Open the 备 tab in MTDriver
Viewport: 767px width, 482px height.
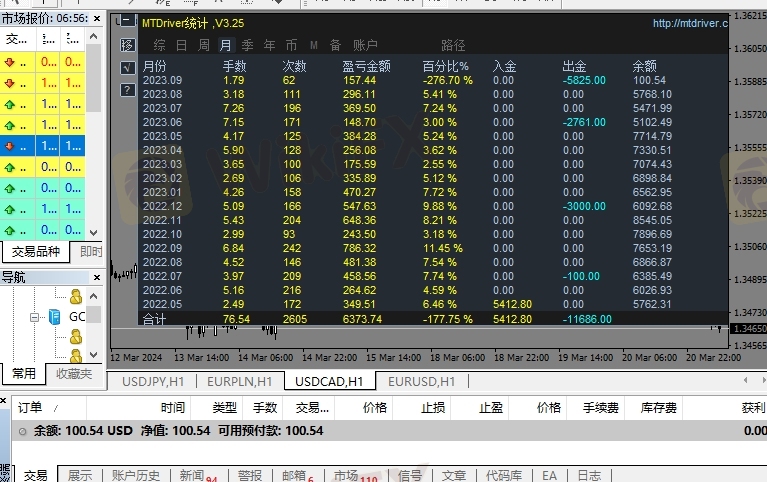point(336,46)
